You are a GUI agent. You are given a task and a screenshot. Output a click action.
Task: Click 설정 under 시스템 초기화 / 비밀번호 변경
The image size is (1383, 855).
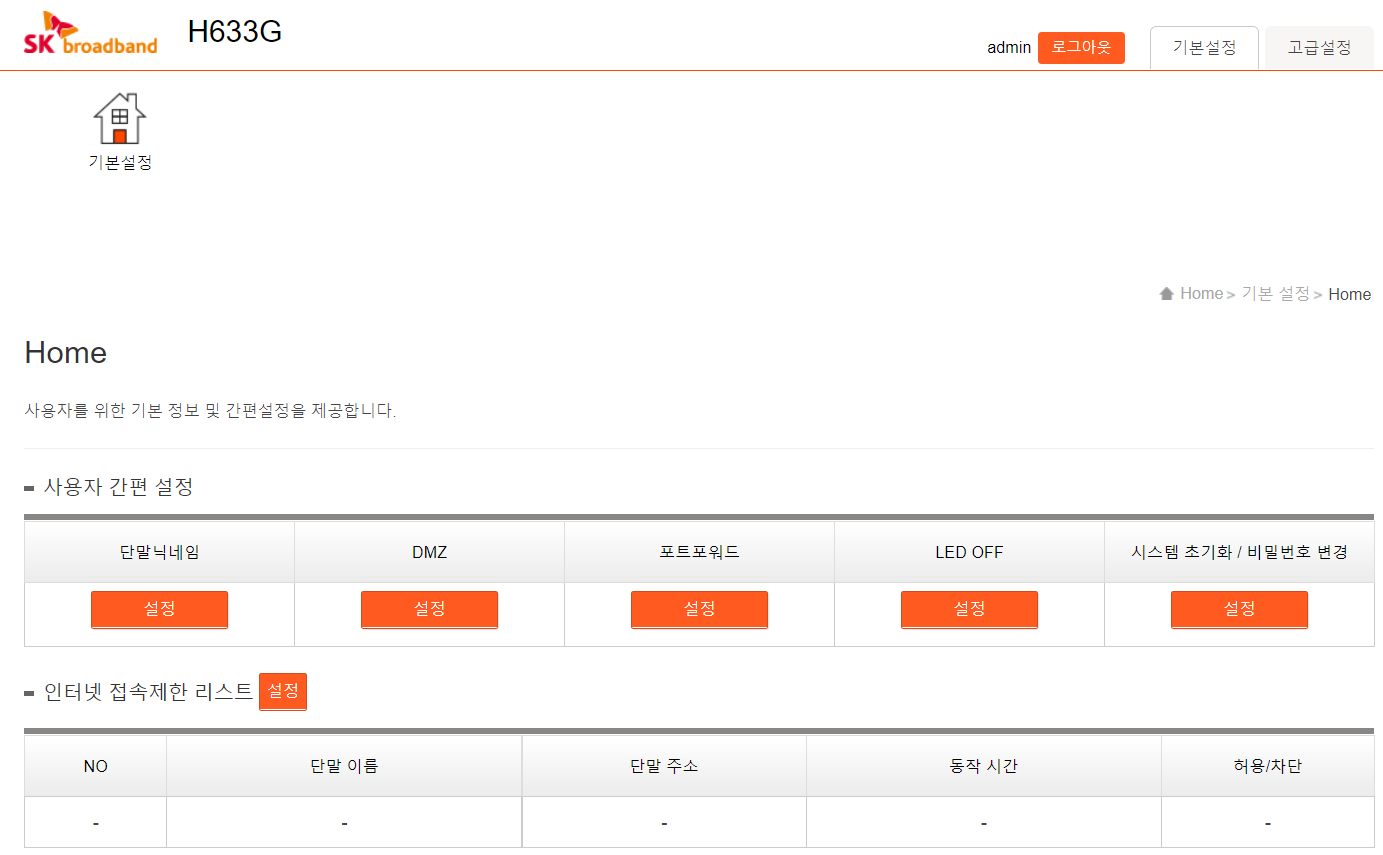point(1239,609)
